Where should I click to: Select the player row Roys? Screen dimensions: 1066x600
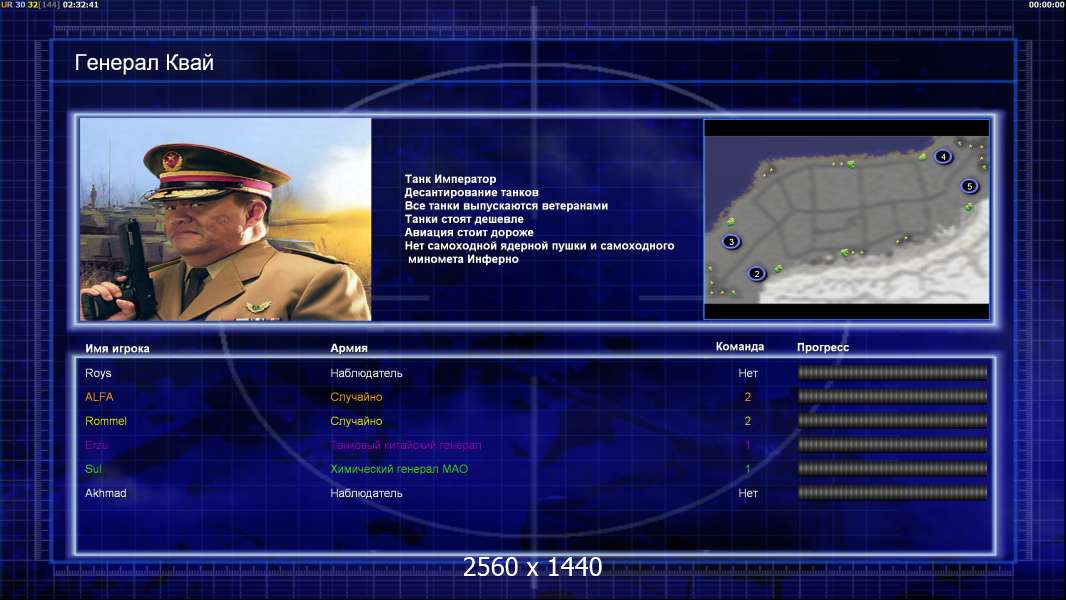click(x=536, y=373)
